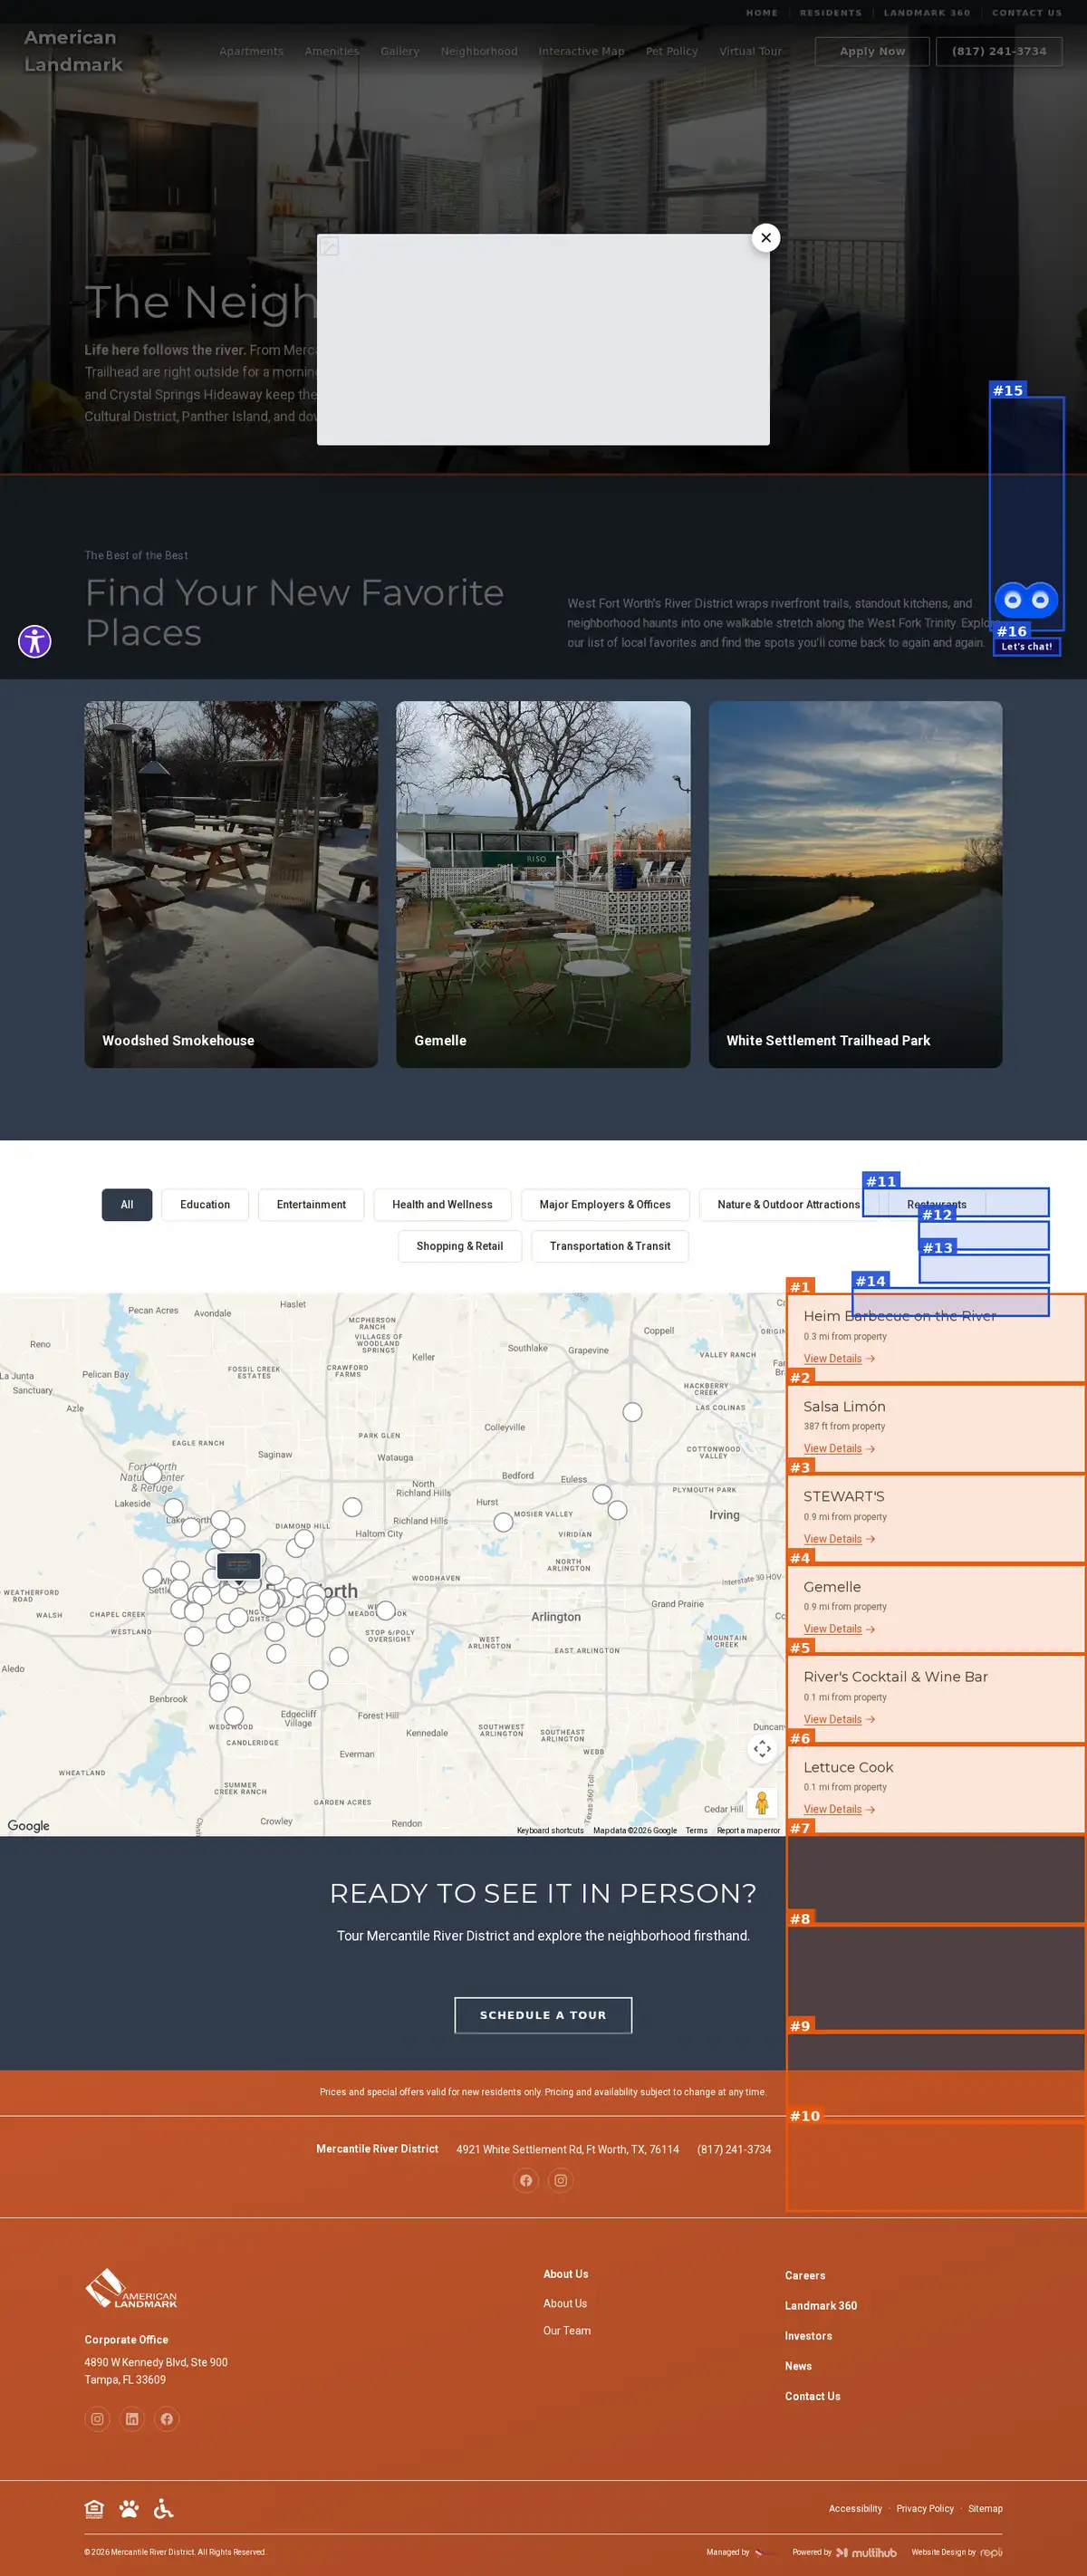Open Keyboard shortcuts on the map
1087x2576 pixels.
coord(550,1830)
